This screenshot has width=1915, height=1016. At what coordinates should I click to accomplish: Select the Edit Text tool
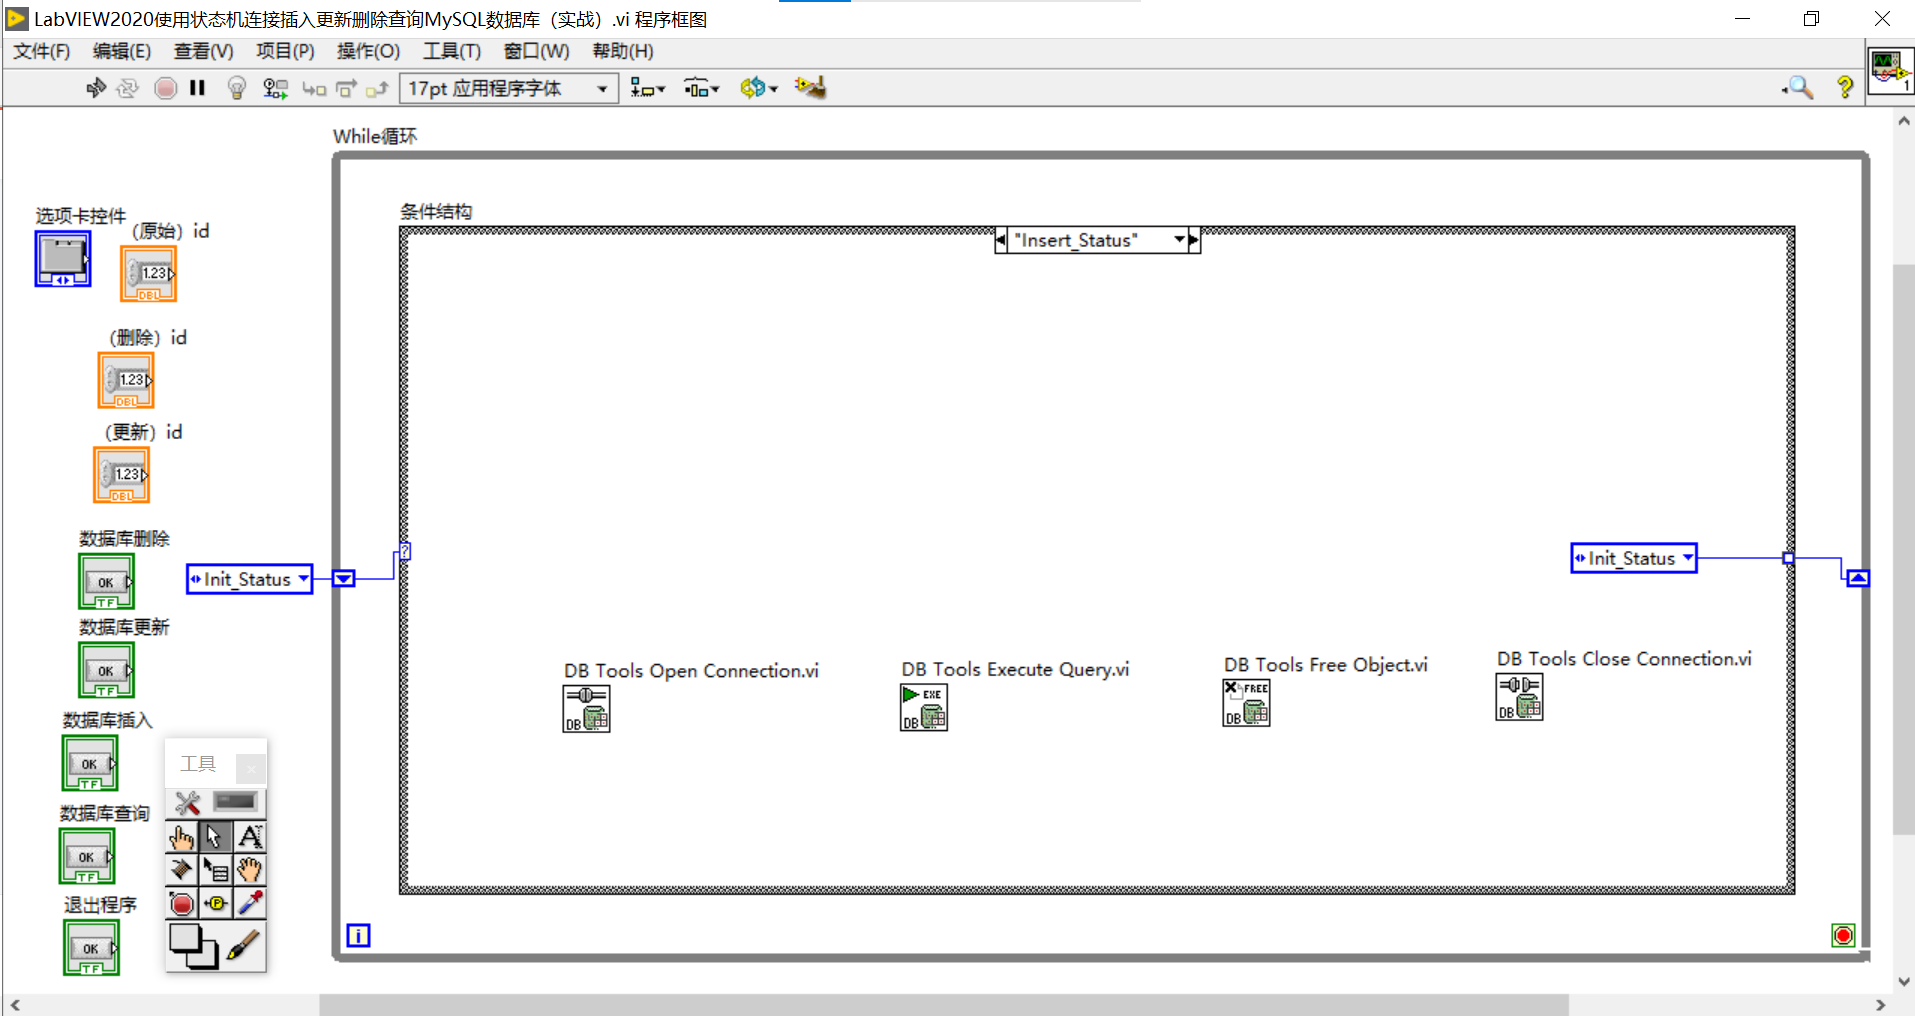click(249, 836)
